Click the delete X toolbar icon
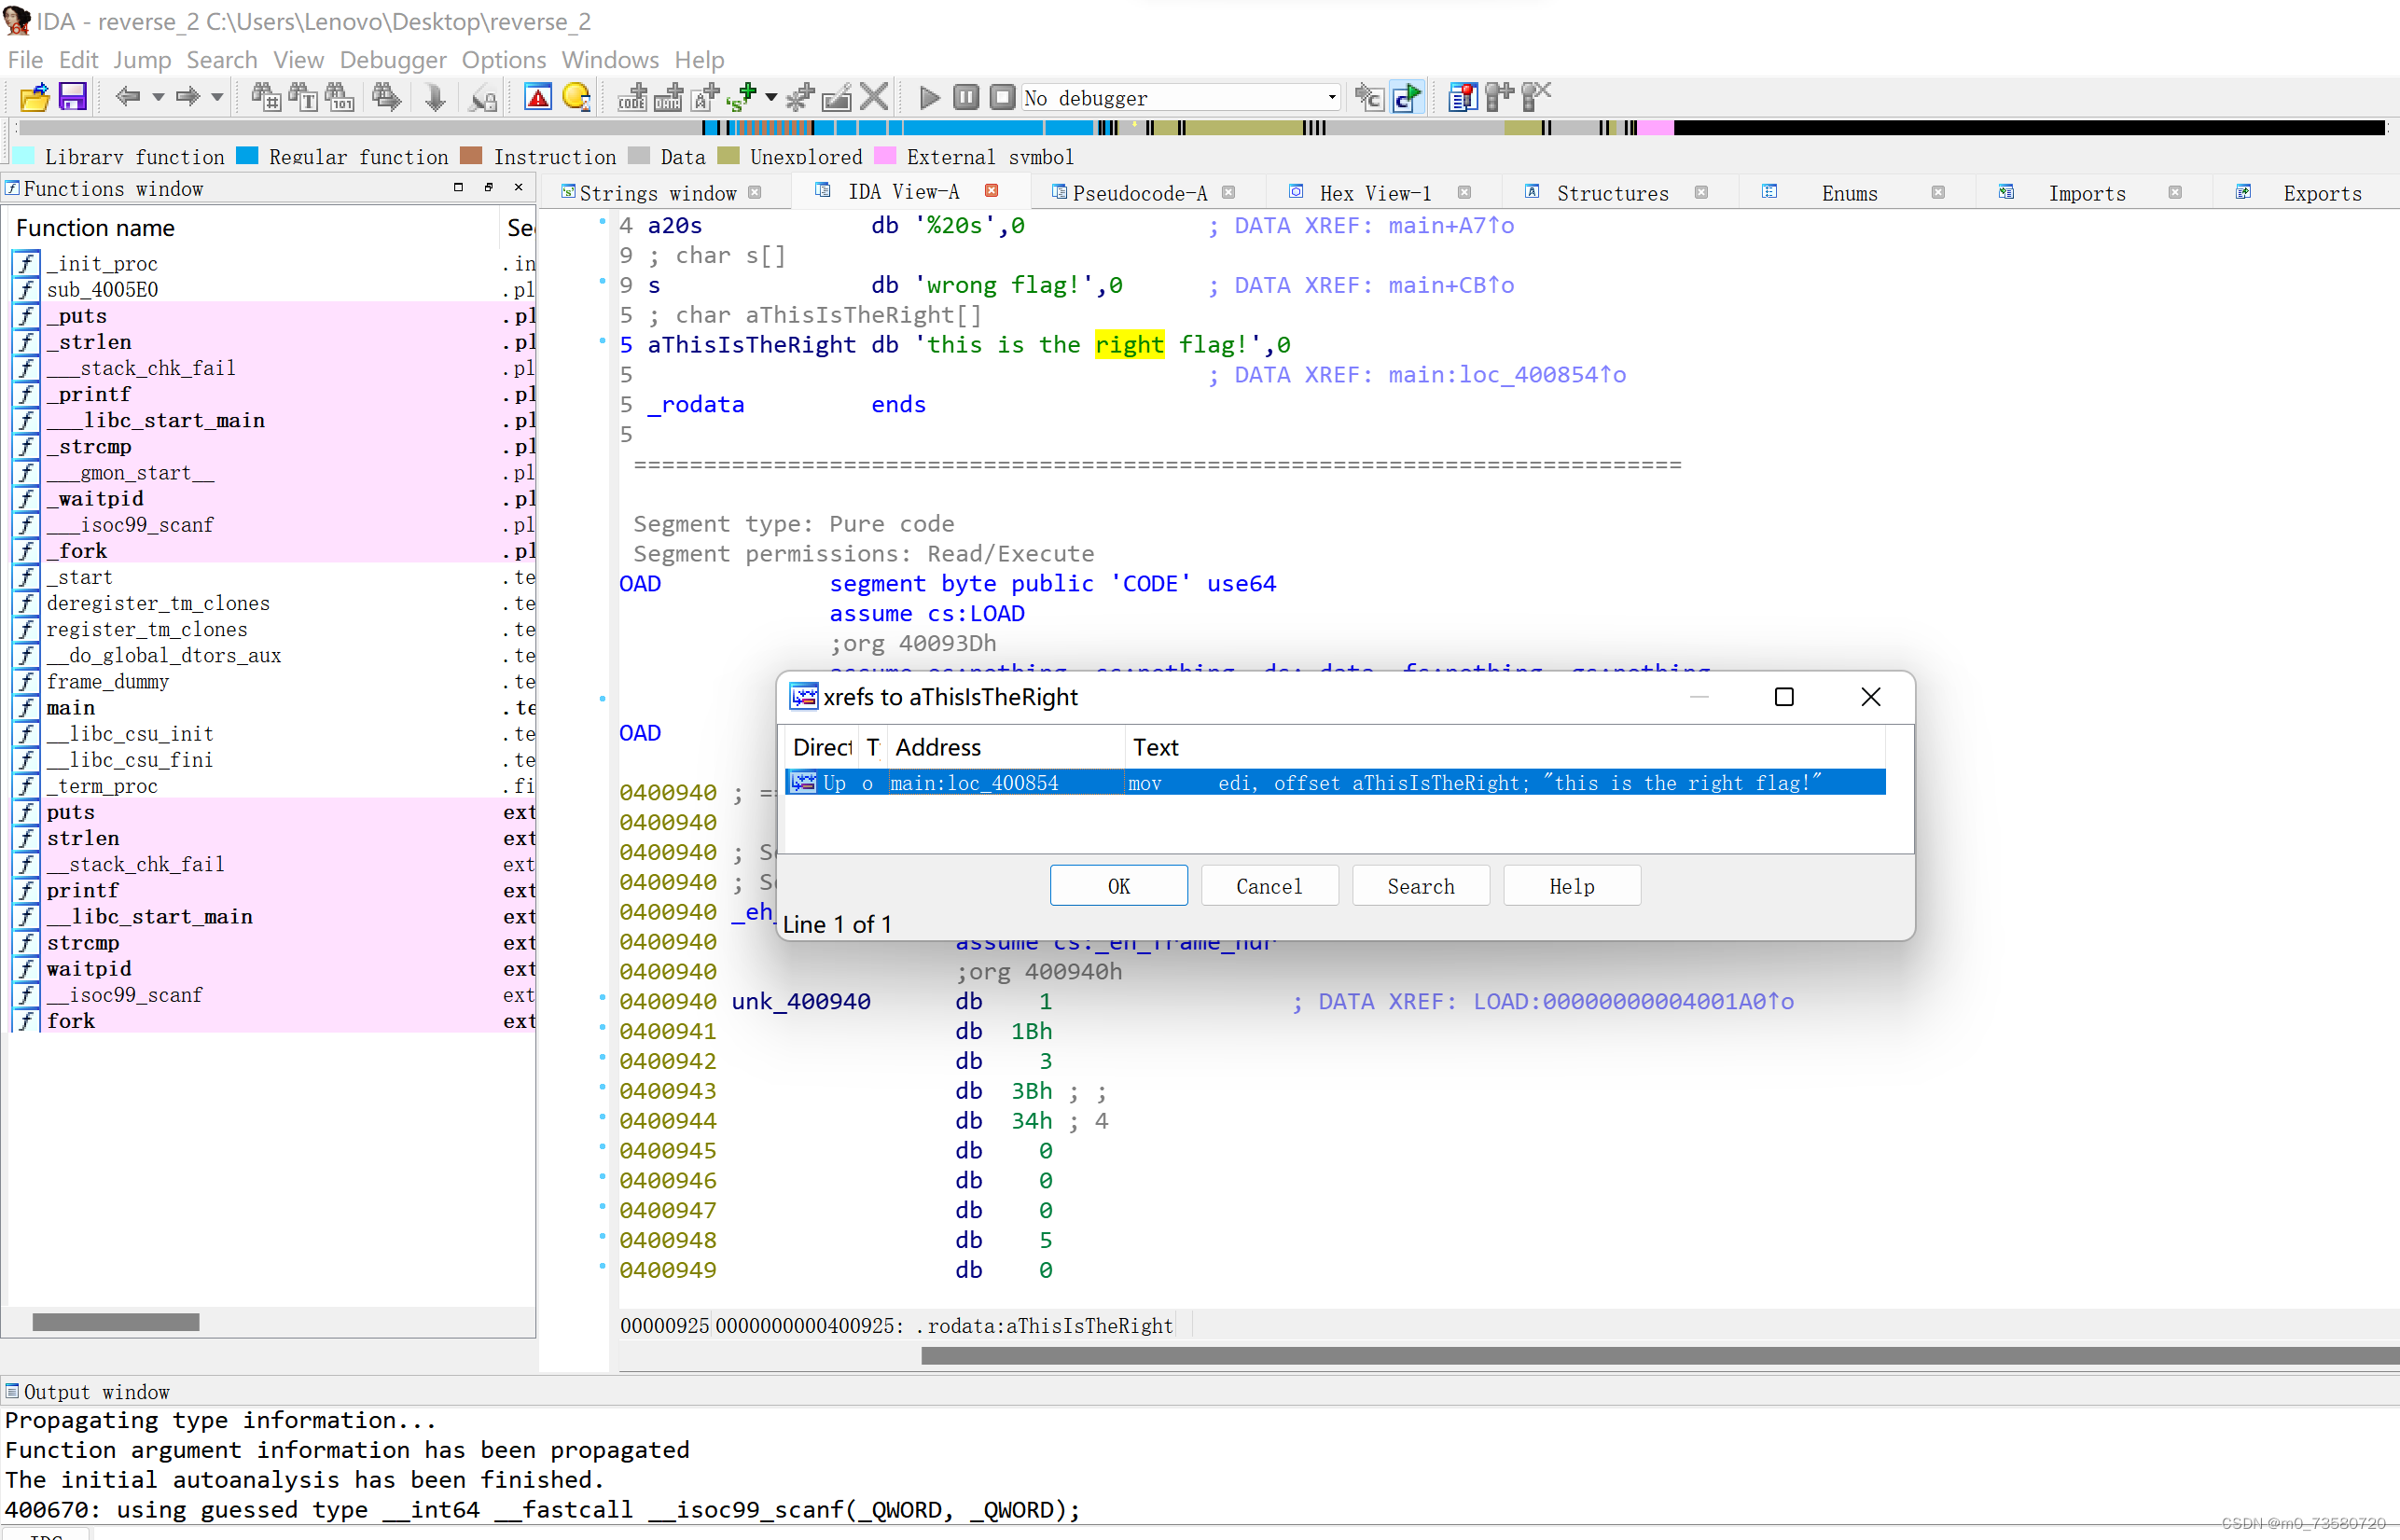The height and width of the screenshot is (1540, 2400). [874, 97]
